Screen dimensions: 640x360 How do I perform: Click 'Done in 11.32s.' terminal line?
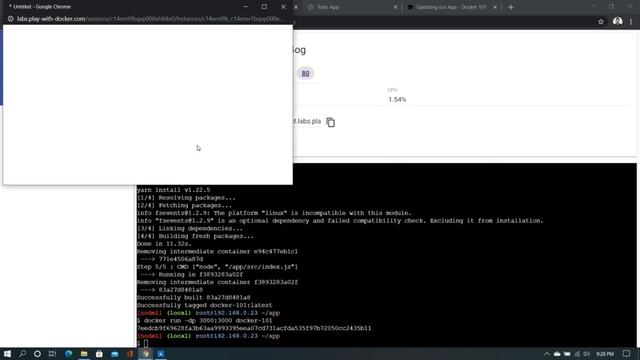164,244
